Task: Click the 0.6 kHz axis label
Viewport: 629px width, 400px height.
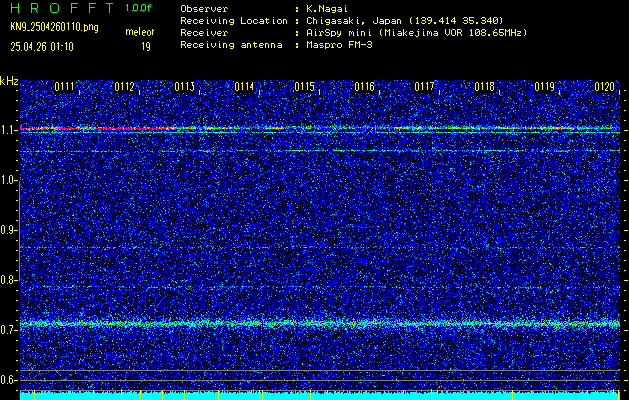Action: (x=8, y=380)
